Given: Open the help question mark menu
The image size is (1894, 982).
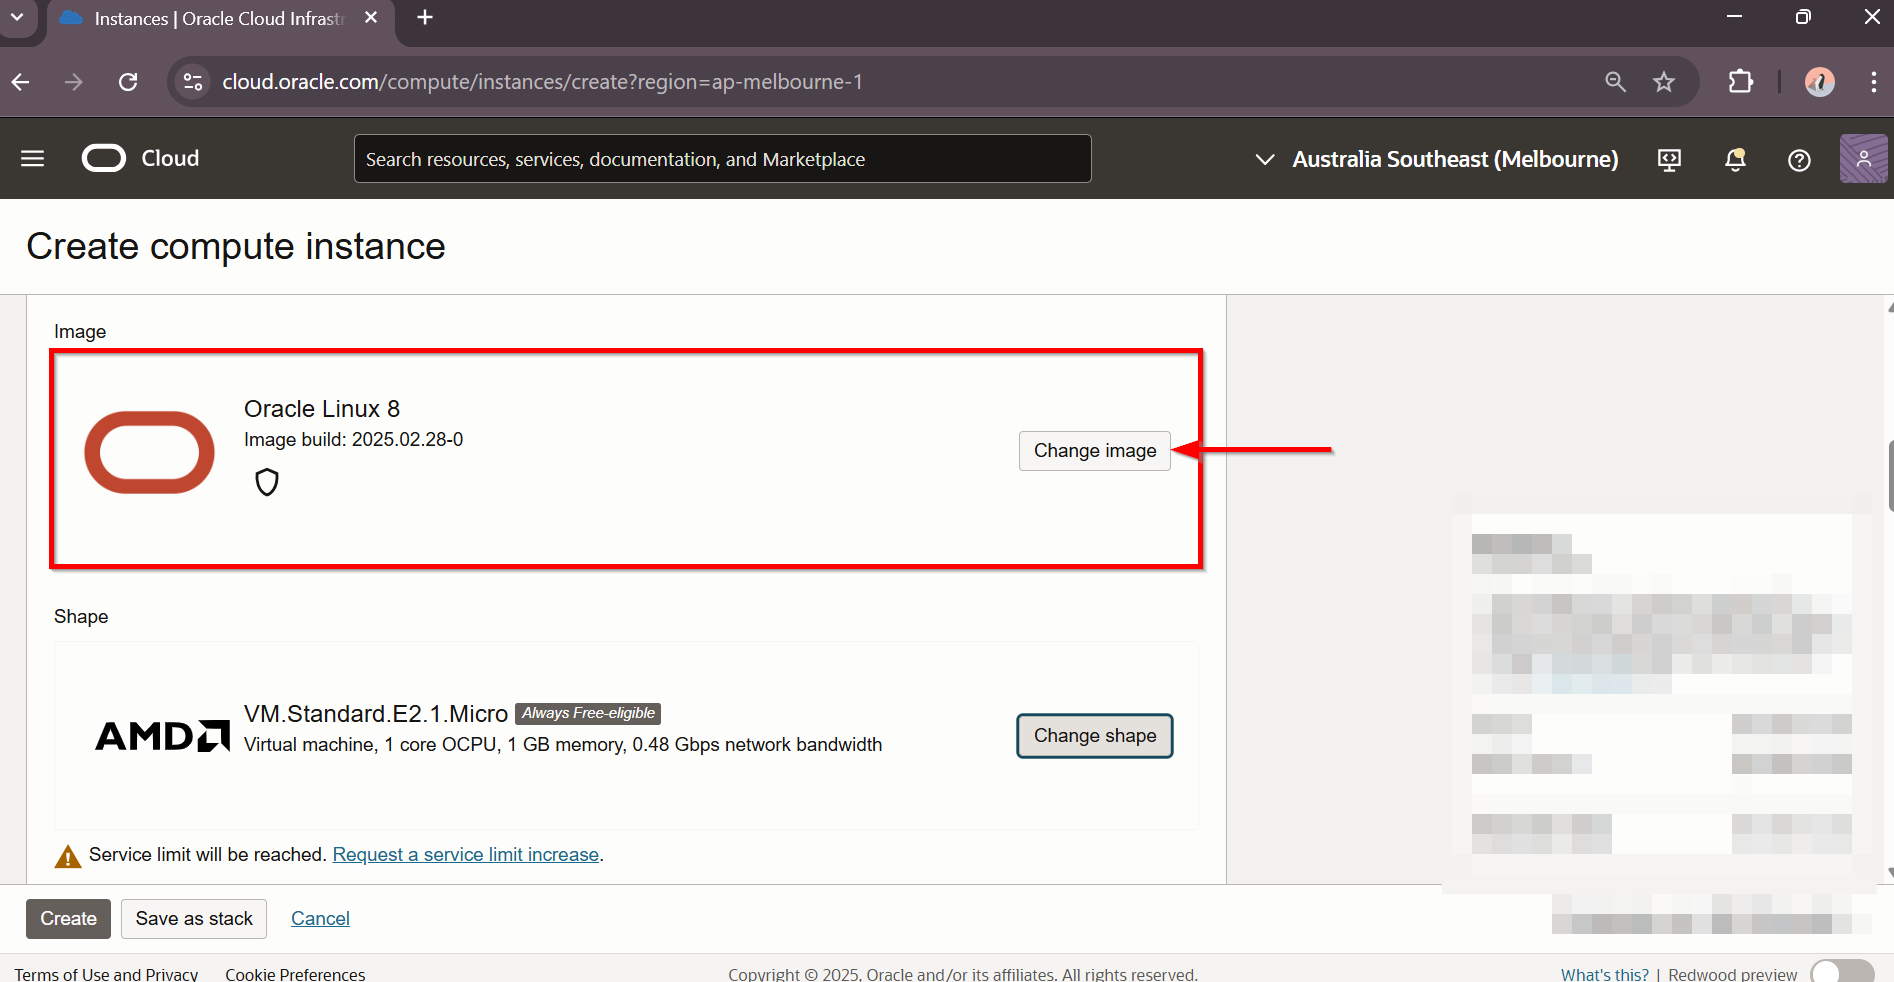Looking at the screenshot, I should tap(1799, 160).
